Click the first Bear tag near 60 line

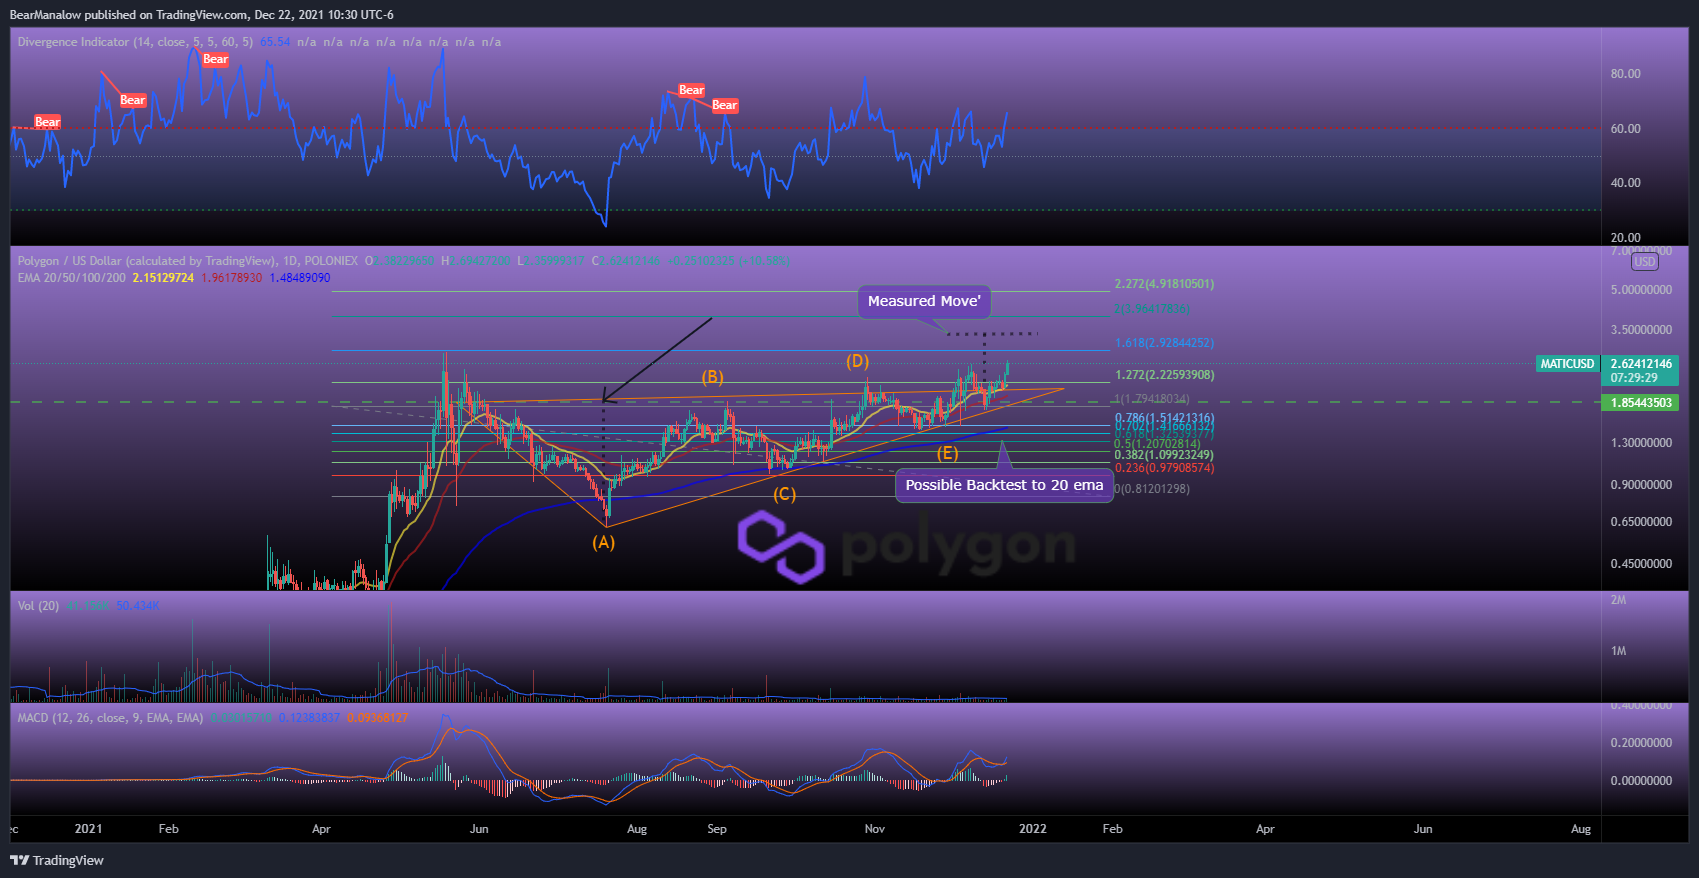pyautogui.click(x=48, y=122)
